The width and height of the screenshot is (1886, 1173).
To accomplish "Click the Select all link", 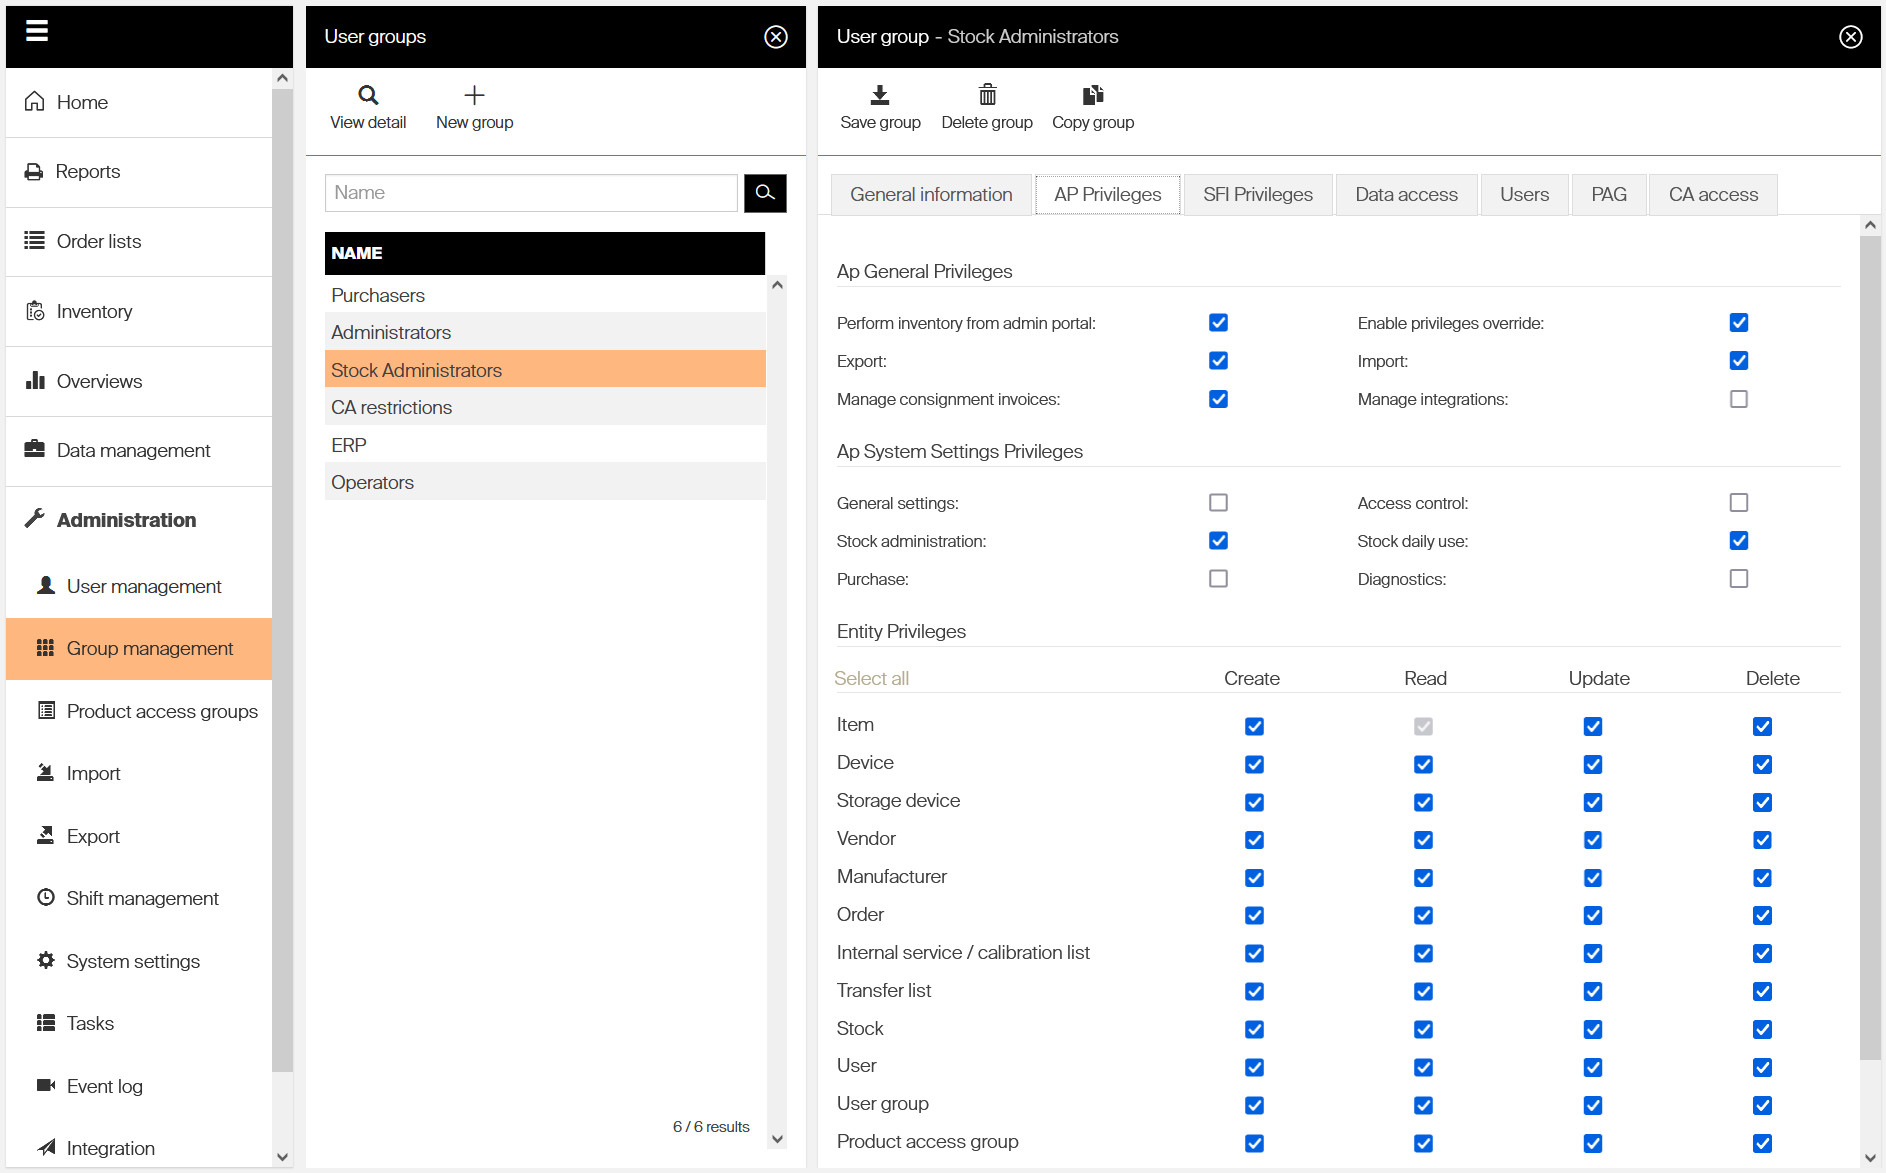I will tap(871, 678).
